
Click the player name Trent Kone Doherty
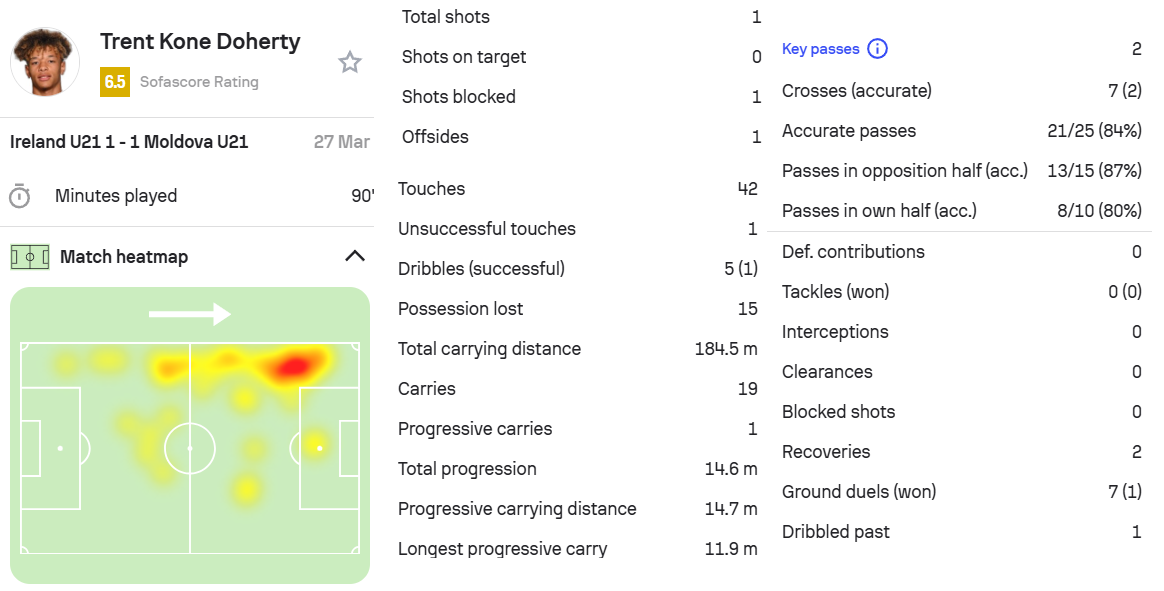point(200,42)
